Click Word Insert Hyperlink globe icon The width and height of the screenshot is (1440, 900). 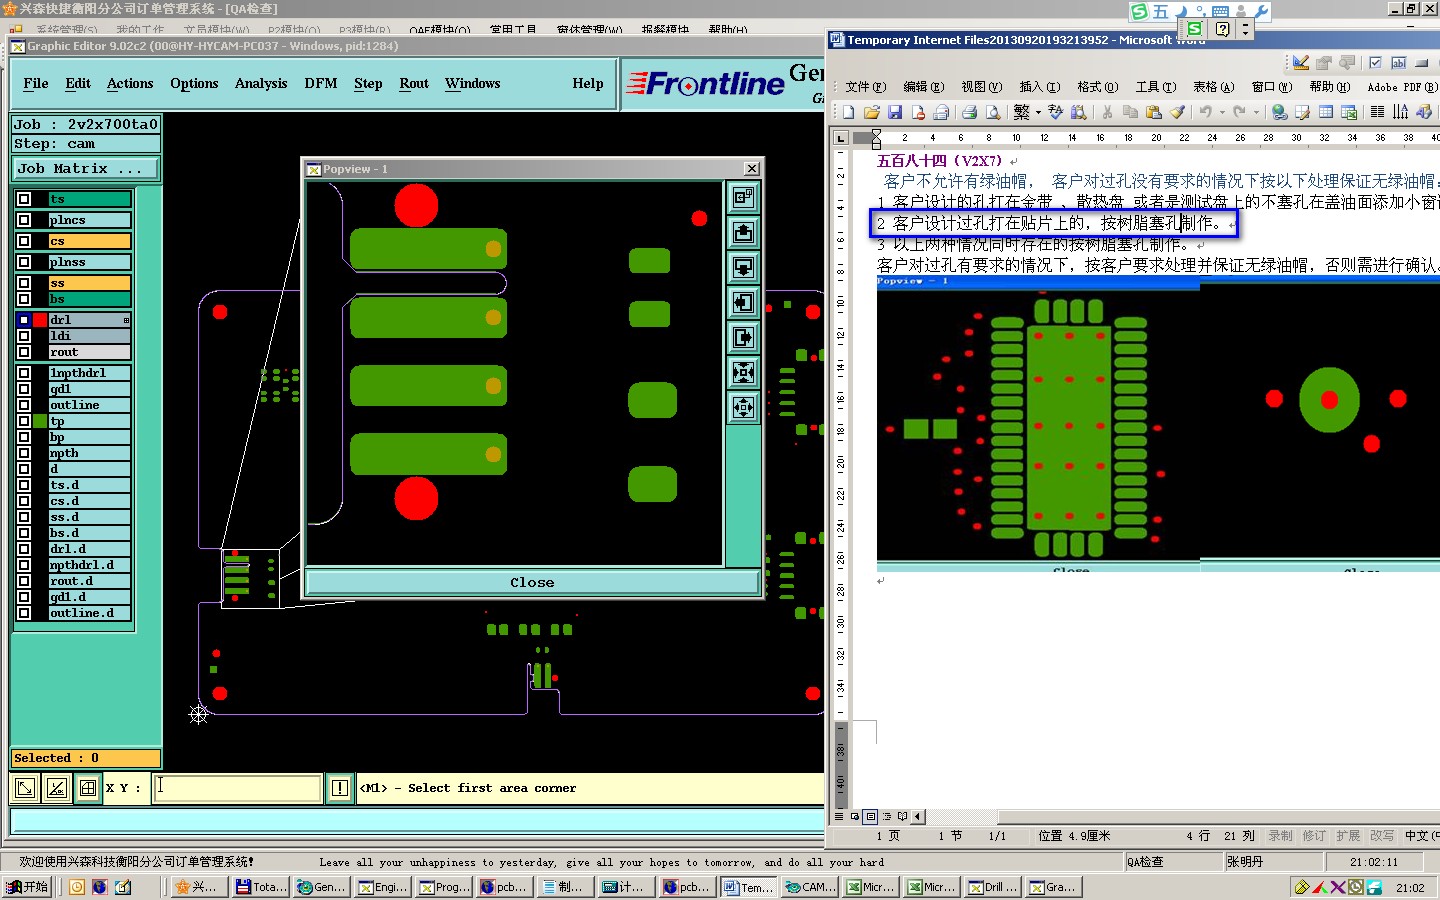1279,112
